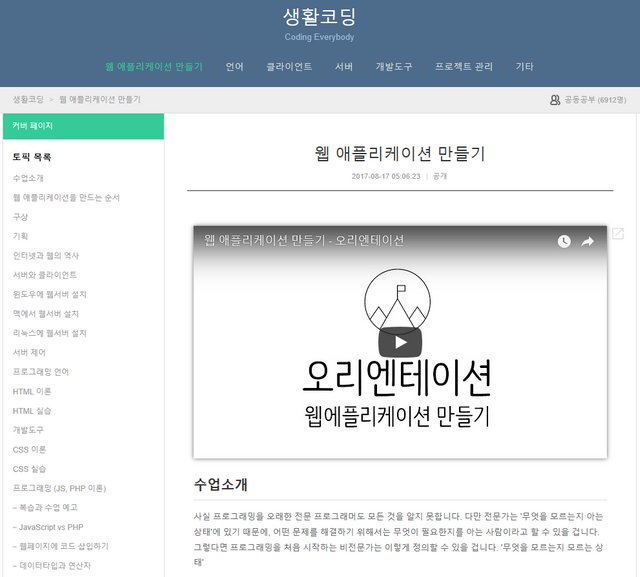Image resolution: width=640 pixels, height=577 pixels.
Task: Click the 토픽 목록 heading
Action: tap(32, 157)
